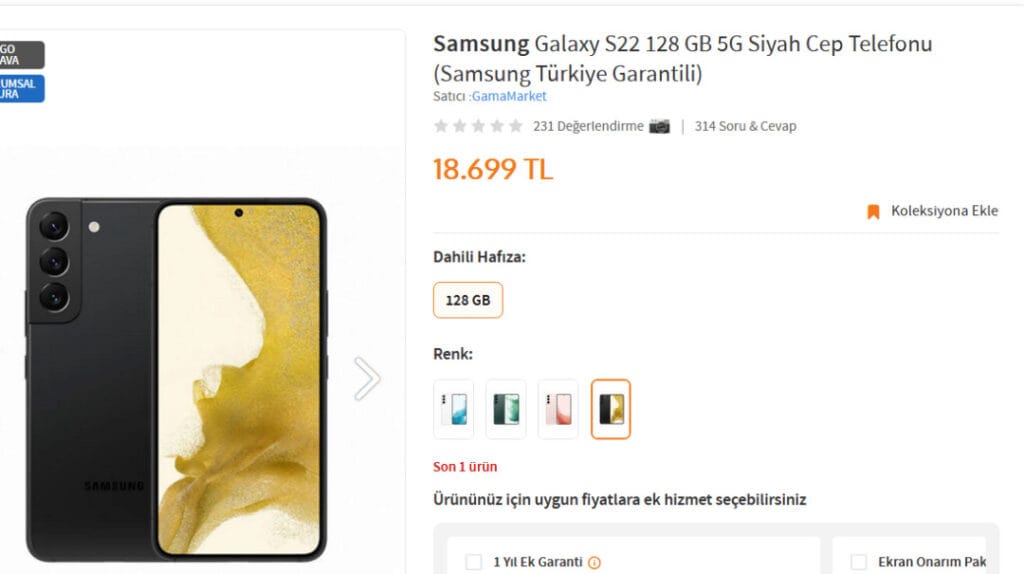1024x574 pixels.
Task: Enable the 1 Yıl Ek Garanti checkbox
Action: pyautogui.click(x=474, y=562)
